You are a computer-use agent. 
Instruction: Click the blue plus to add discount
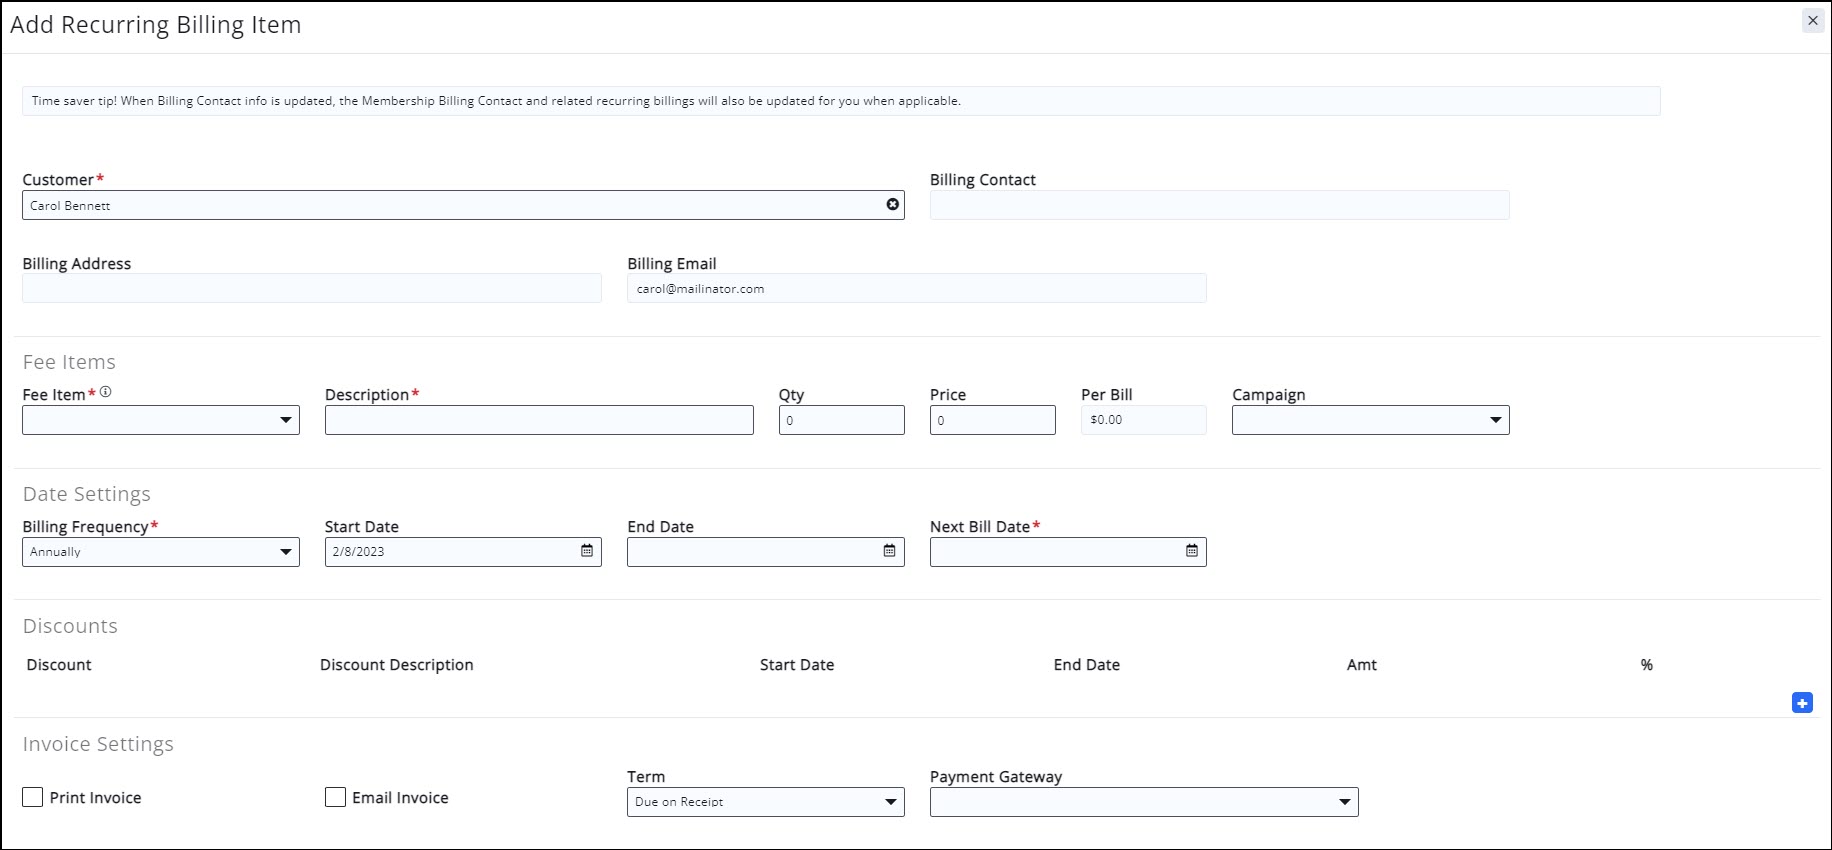click(x=1802, y=703)
